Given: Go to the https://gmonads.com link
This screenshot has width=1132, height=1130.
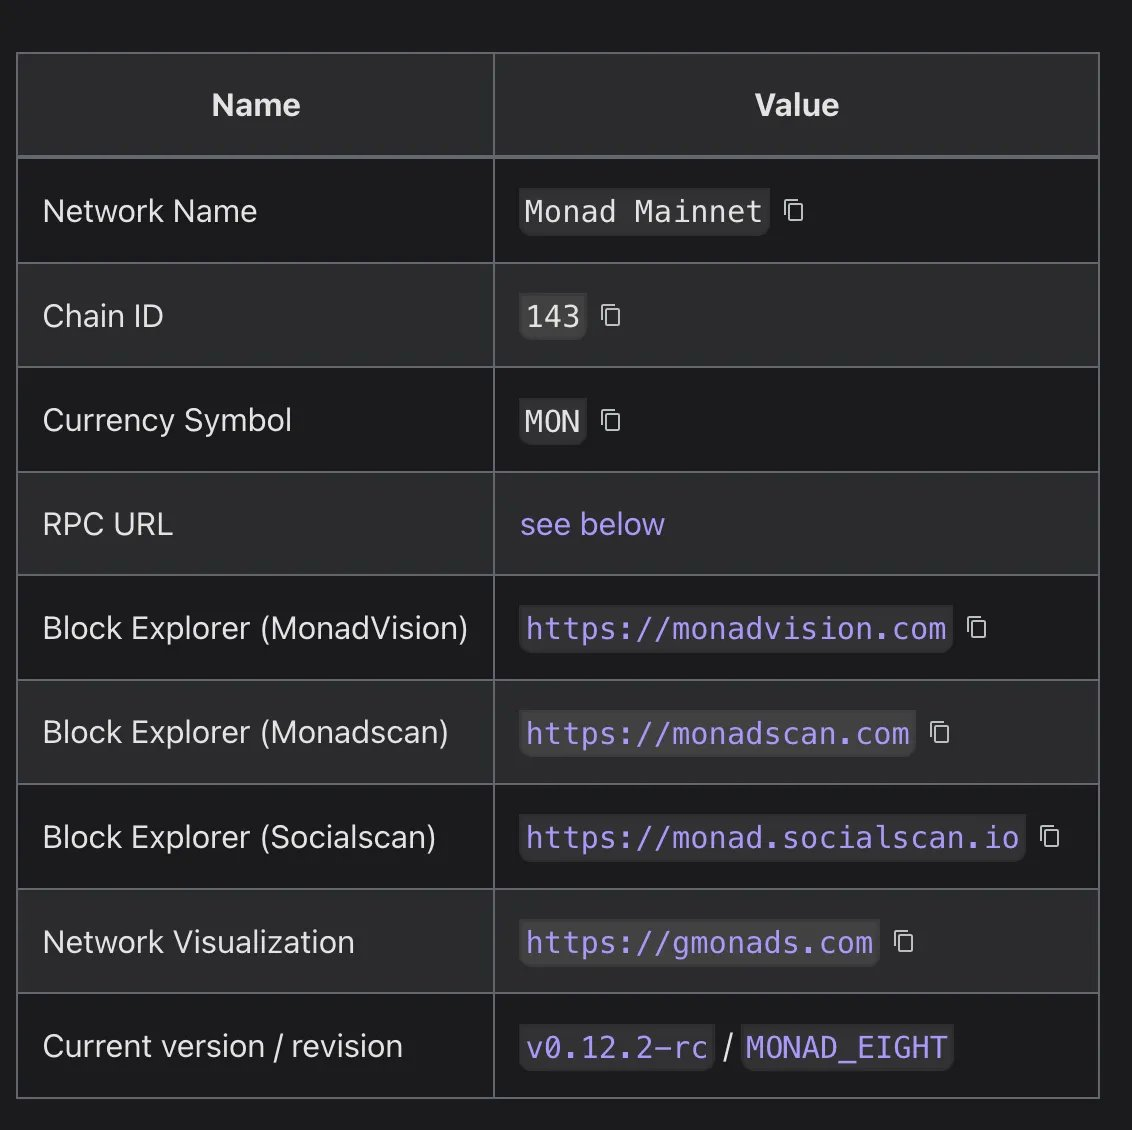Looking at the screenshot, I should click(699, 943).
